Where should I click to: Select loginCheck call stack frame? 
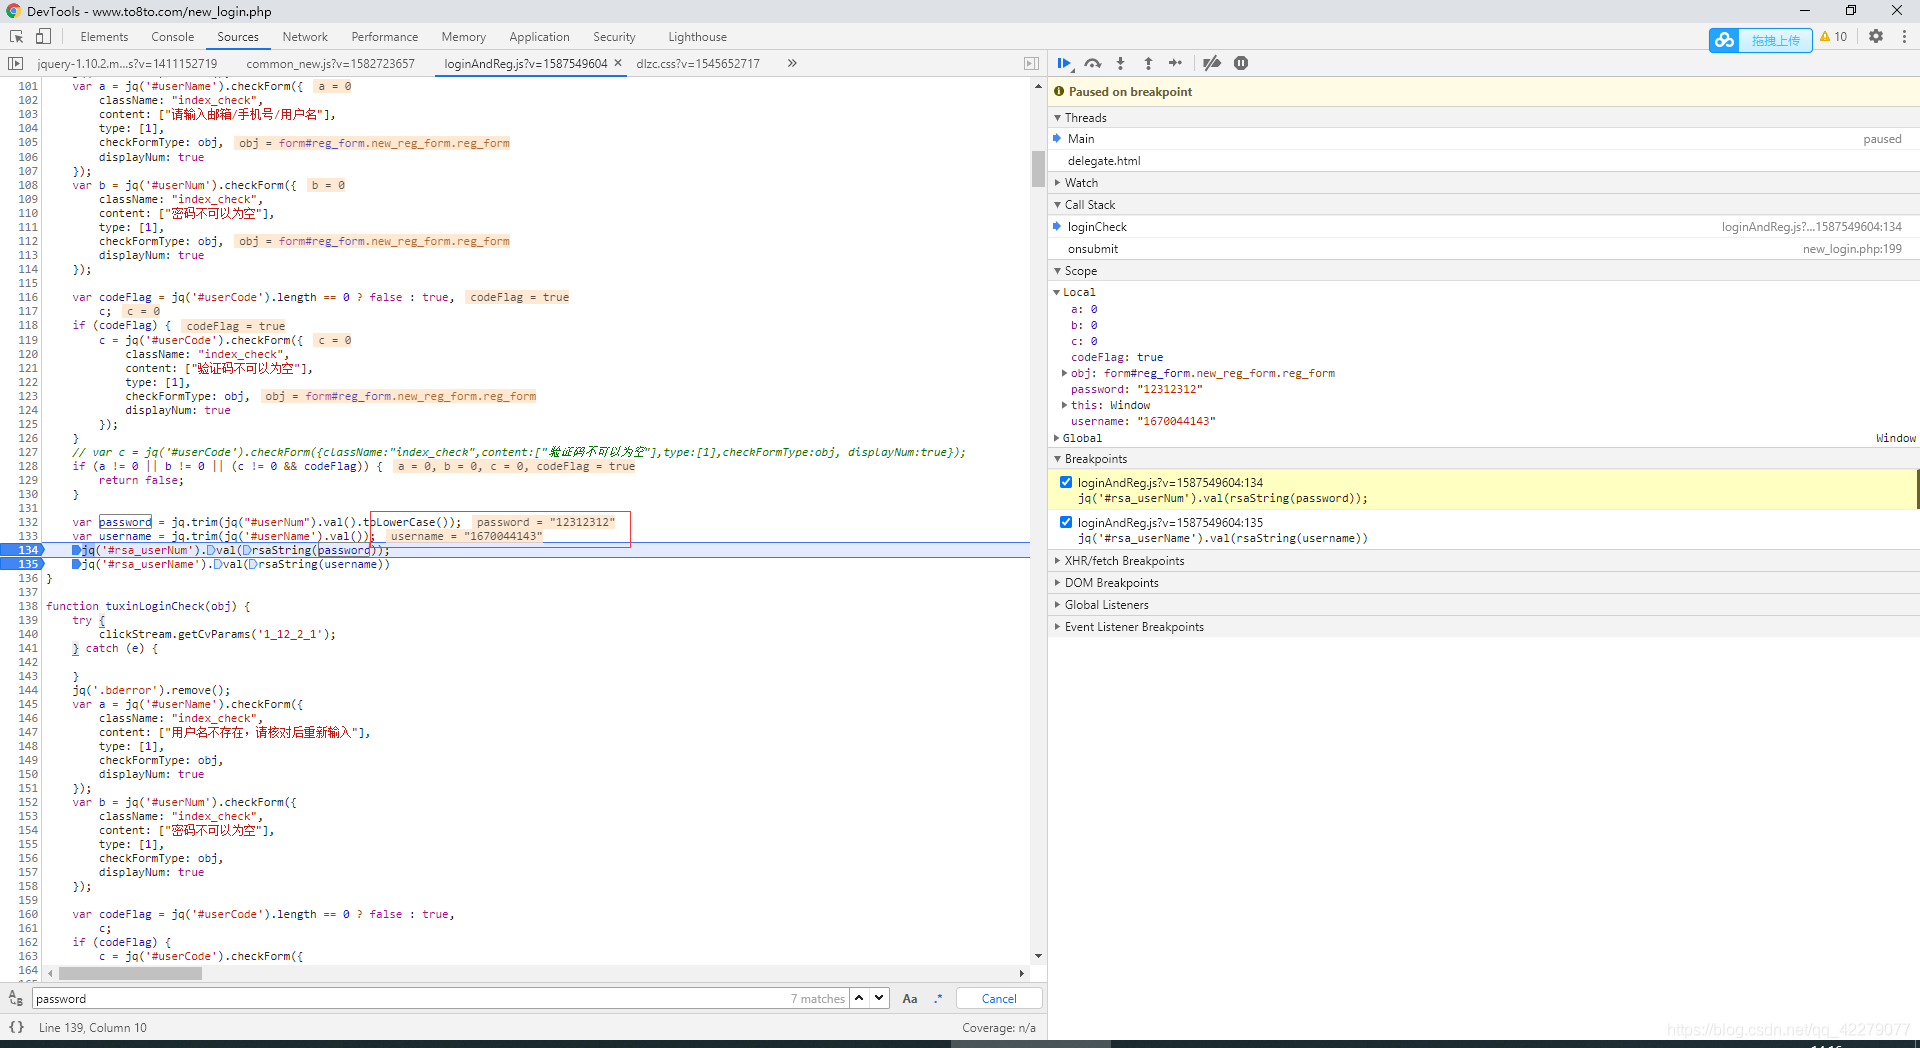[x=1484, y=226]
